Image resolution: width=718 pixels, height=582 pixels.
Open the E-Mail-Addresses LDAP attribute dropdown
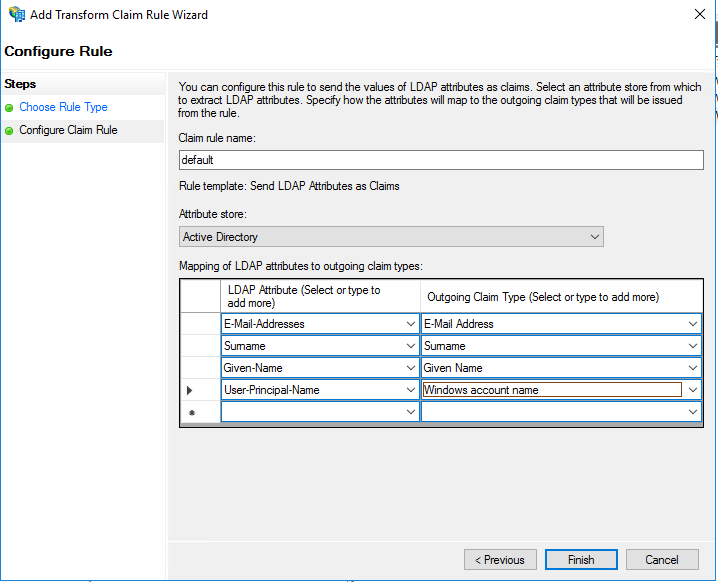pos(411,324)
